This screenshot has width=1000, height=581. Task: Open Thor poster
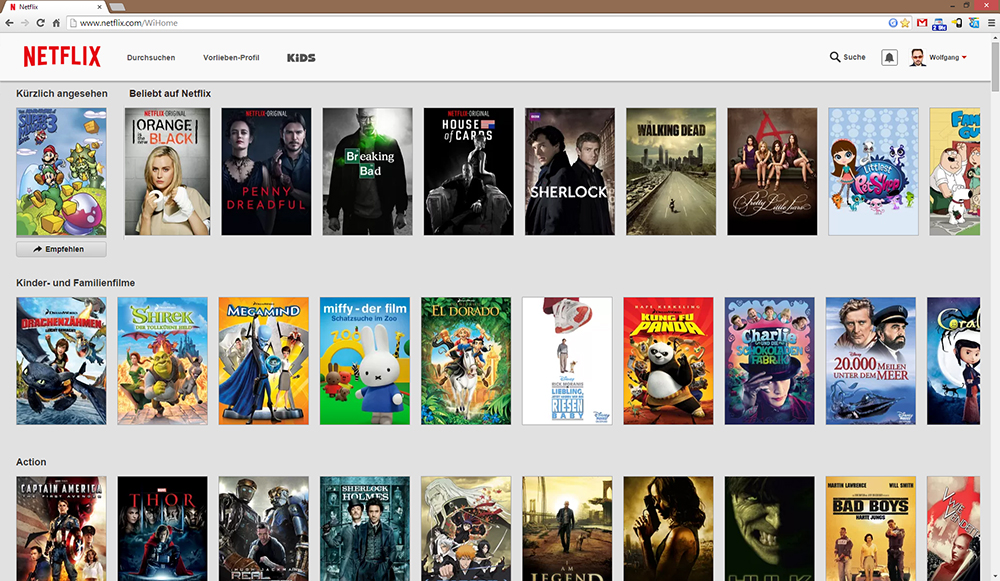point(162,529)
